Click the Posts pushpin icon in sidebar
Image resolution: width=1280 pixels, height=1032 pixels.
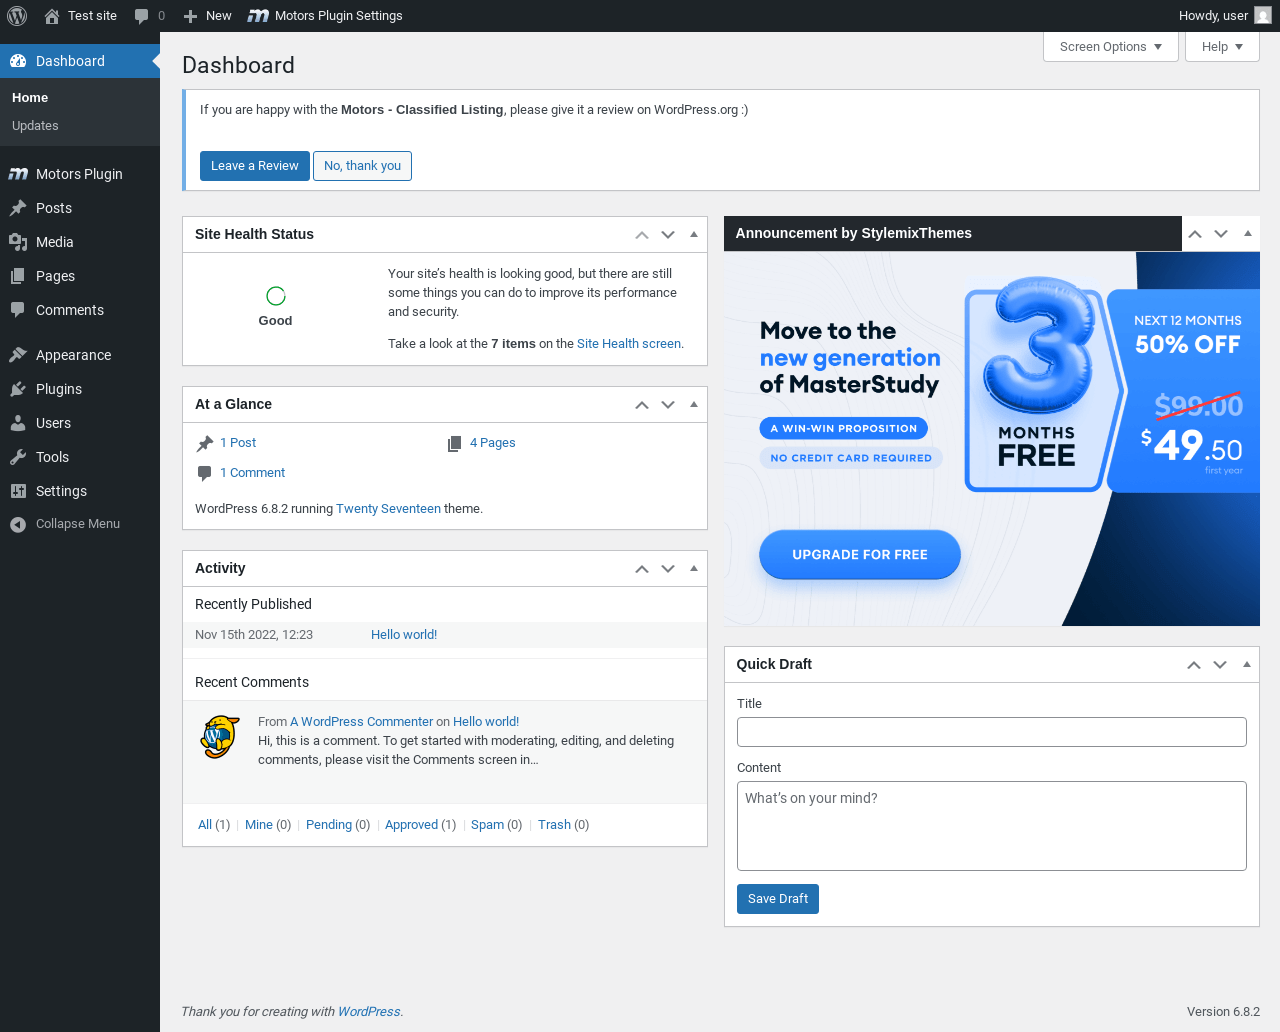18,208
